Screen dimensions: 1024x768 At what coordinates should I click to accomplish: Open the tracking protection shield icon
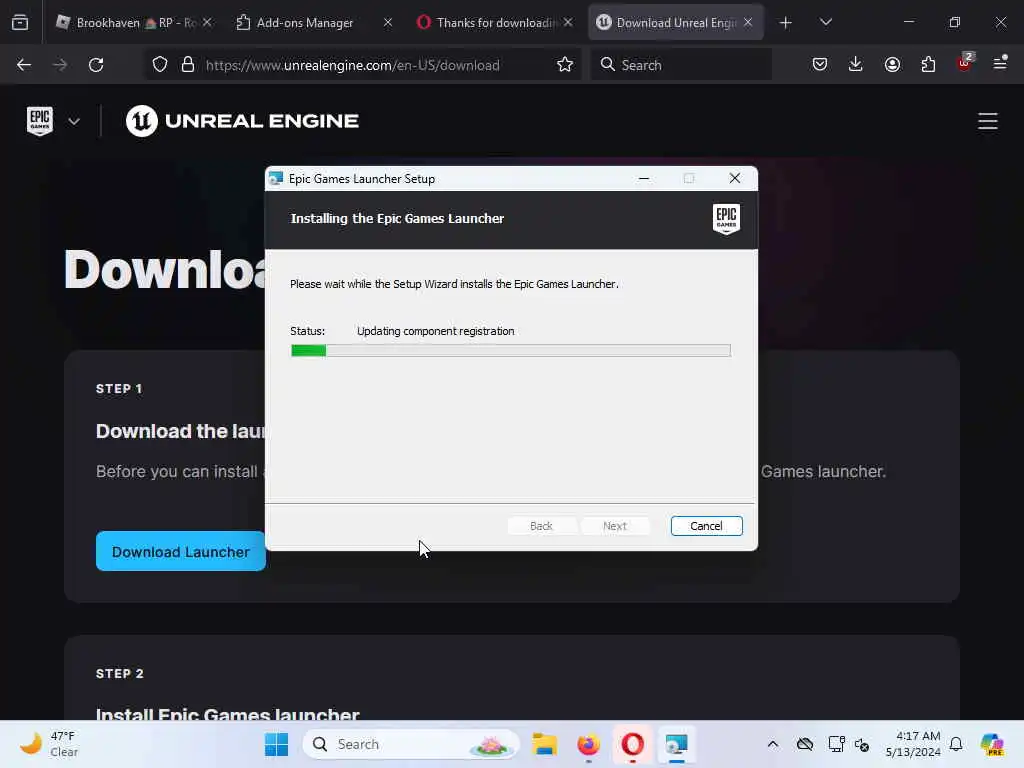(x=160, y=65)
